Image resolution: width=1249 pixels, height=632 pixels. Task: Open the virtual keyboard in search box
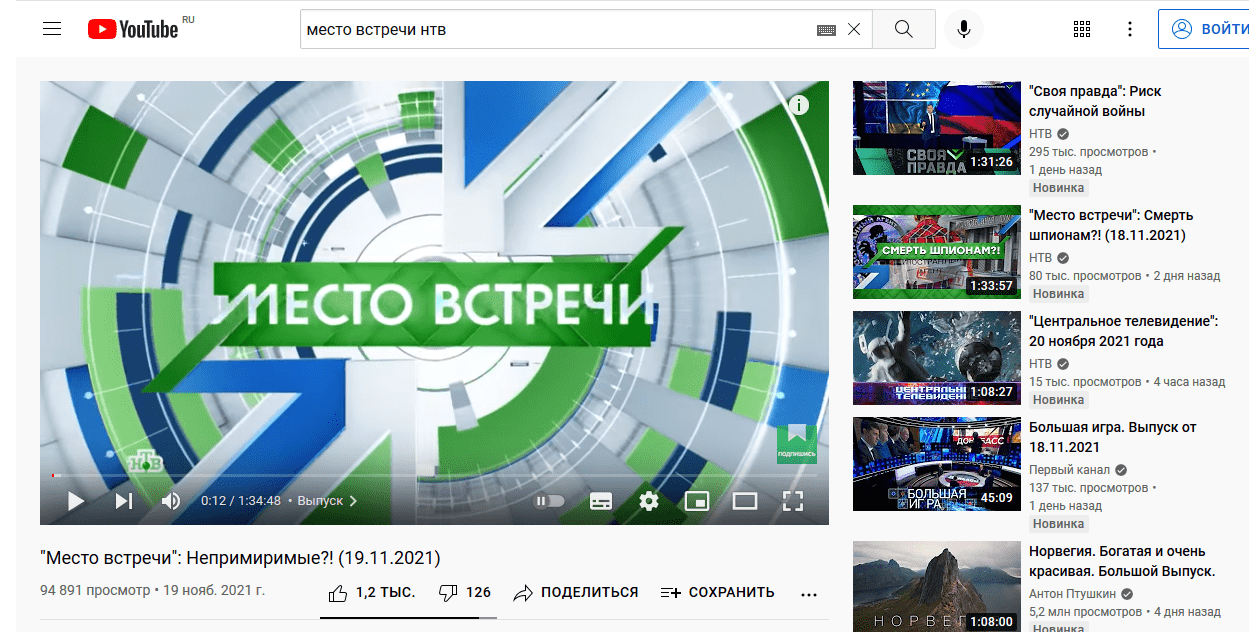825,30
